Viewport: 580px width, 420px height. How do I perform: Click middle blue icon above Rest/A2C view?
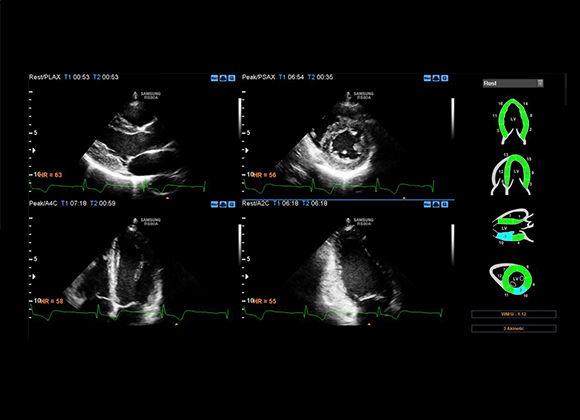(436, 204)
